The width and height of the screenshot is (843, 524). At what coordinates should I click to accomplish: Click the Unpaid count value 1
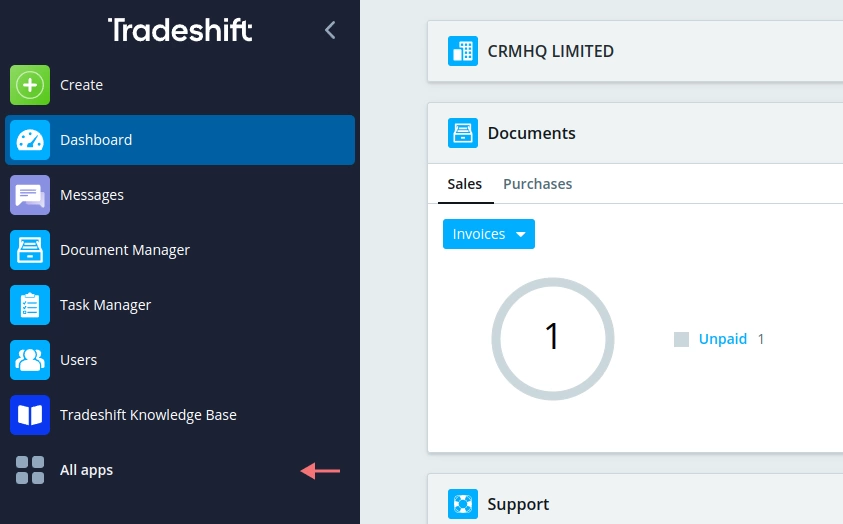[x=761, y=339]
